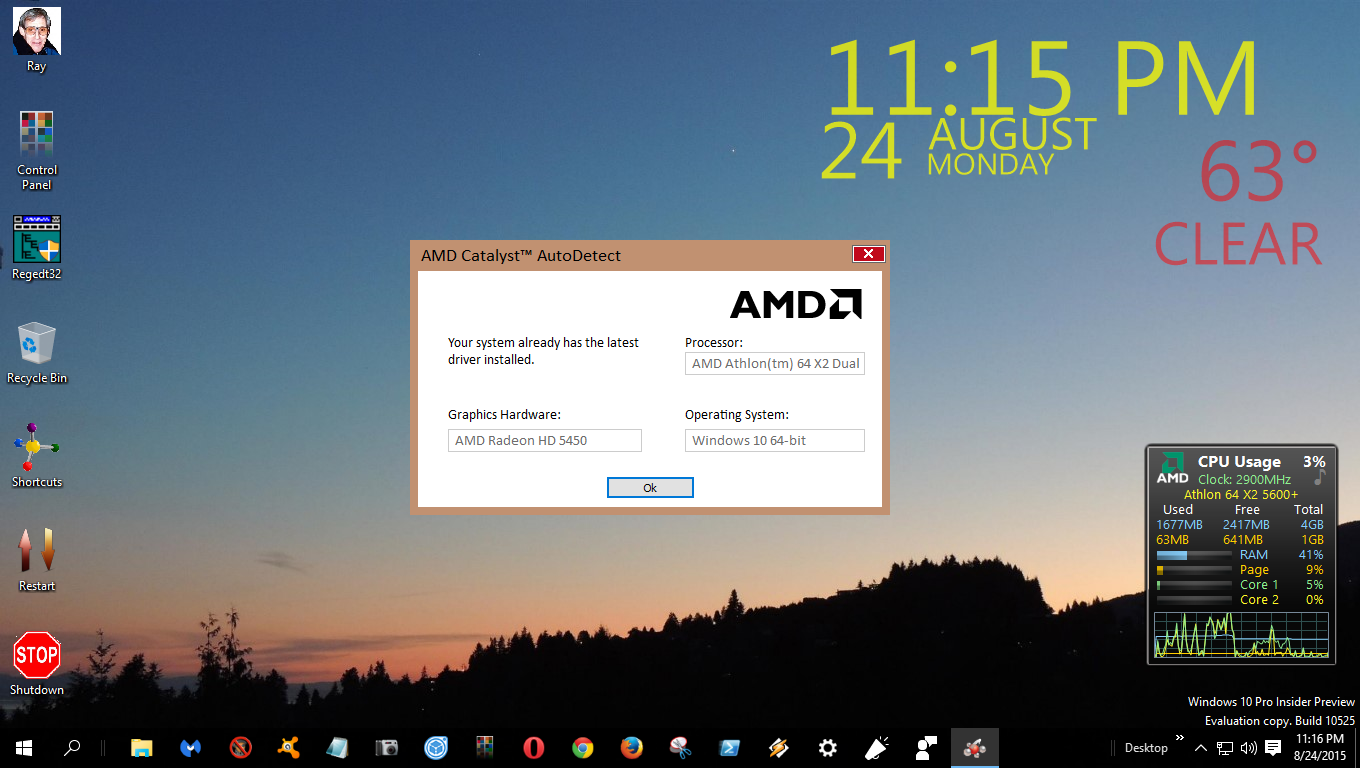Select the Regedt32 desktop icon
This screenshot has height=768, width=1360.
click(x=37, y=247)
